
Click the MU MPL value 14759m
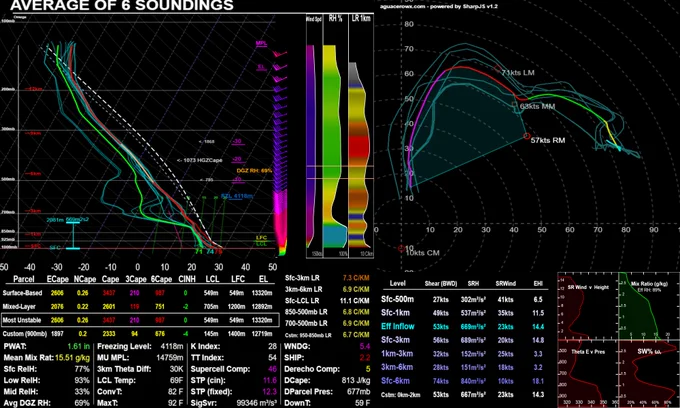pos(170,358)
